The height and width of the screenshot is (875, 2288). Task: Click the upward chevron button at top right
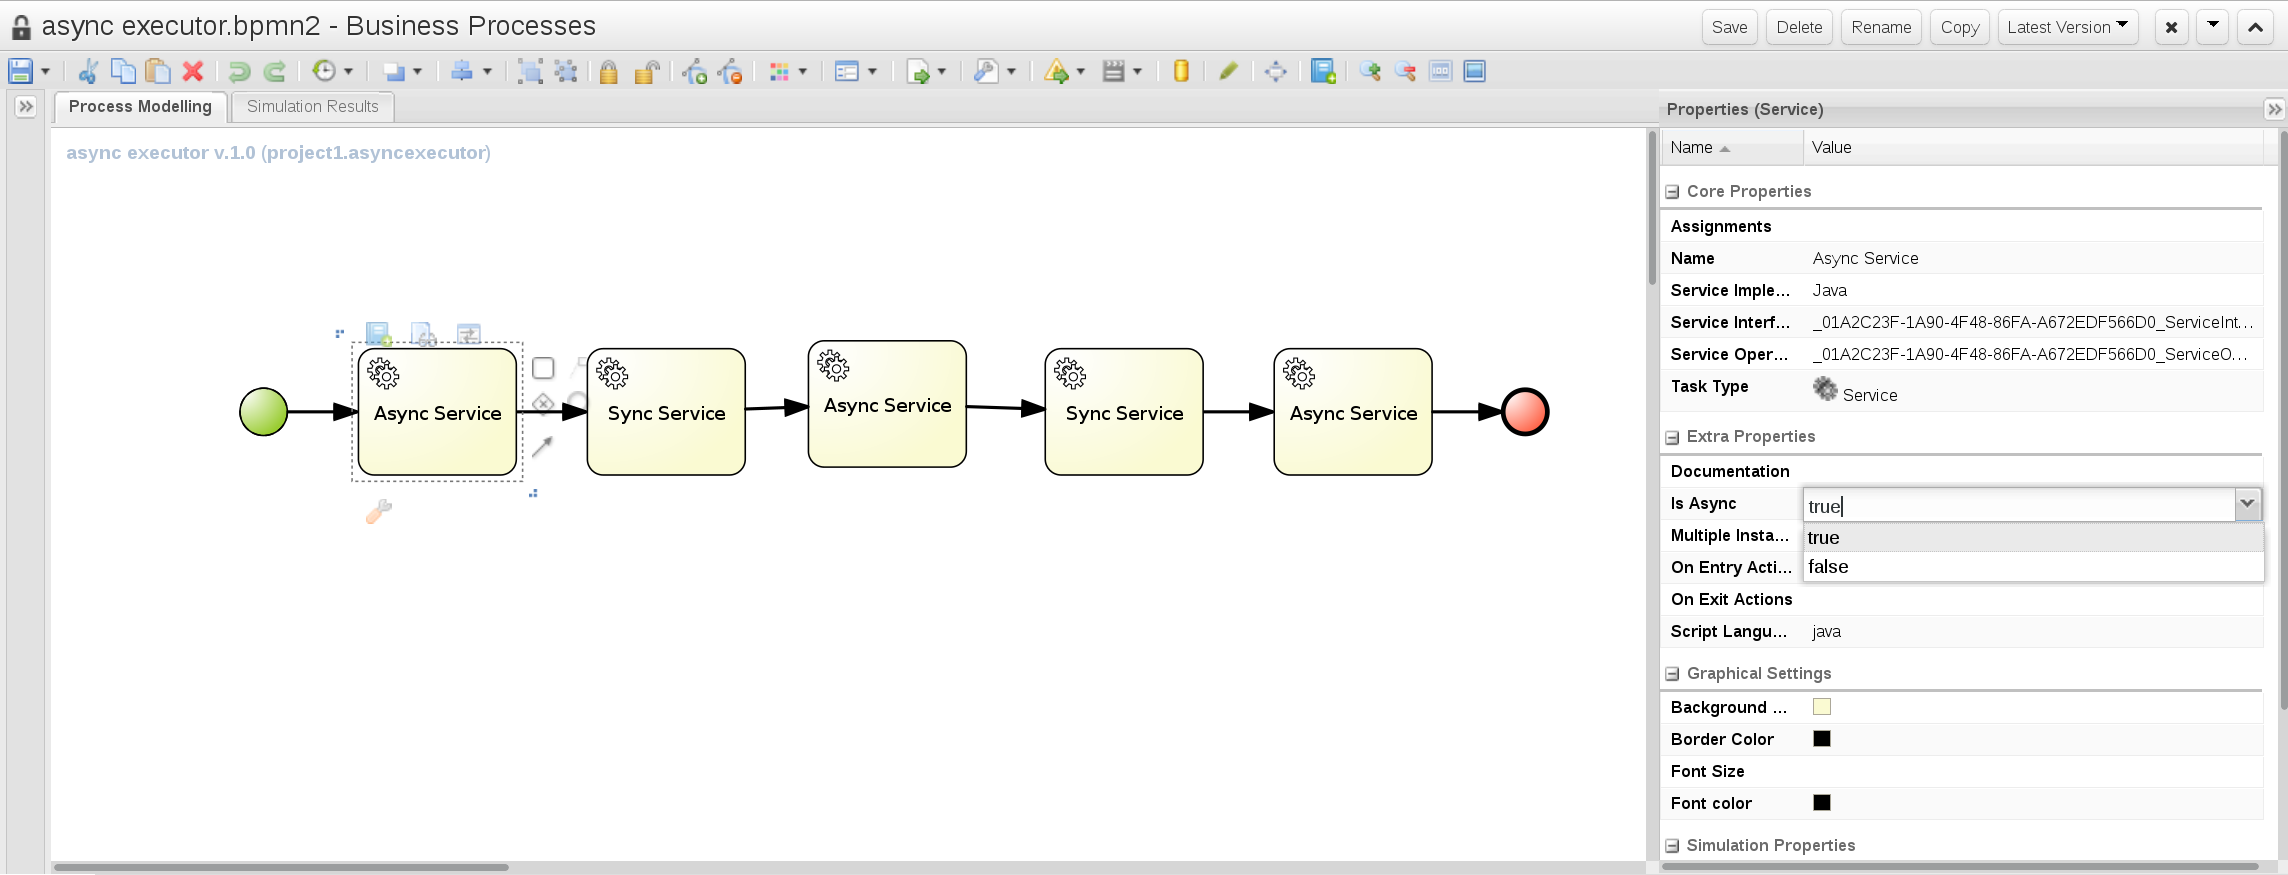pos(2255,27)
